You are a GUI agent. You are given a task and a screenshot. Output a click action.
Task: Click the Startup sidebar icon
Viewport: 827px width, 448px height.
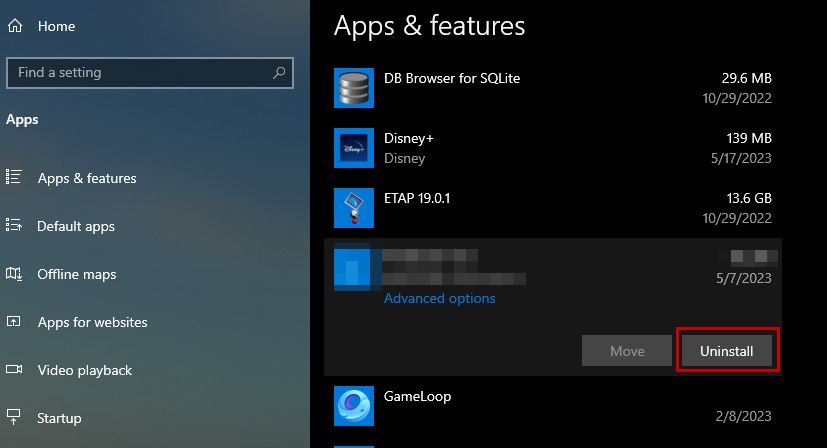pyautogui.click(x=14, y=418)
